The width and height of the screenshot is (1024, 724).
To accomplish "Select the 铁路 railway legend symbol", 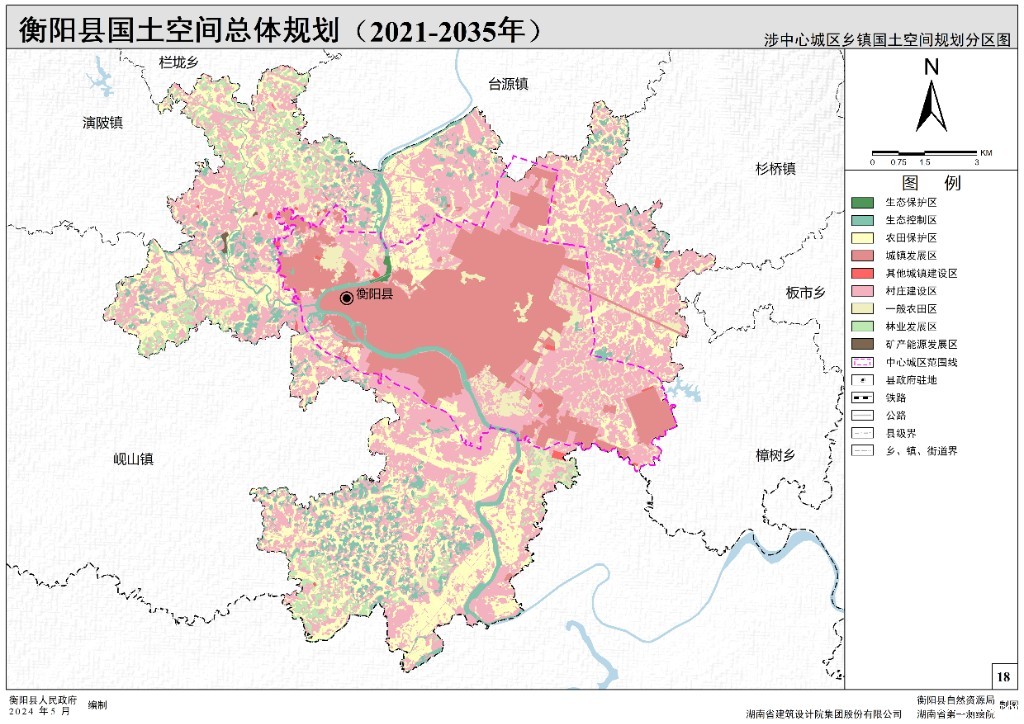I will coord(861,397).
